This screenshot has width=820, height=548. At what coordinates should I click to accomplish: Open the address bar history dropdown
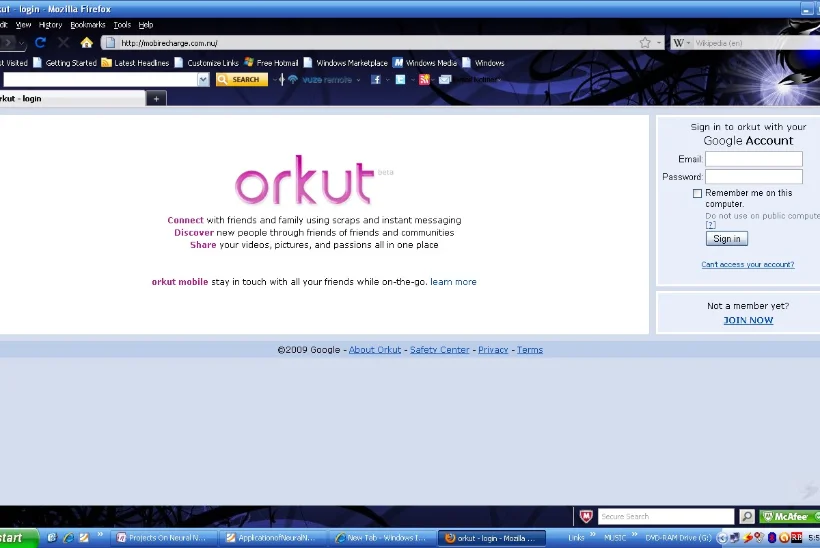click(659, 43)
